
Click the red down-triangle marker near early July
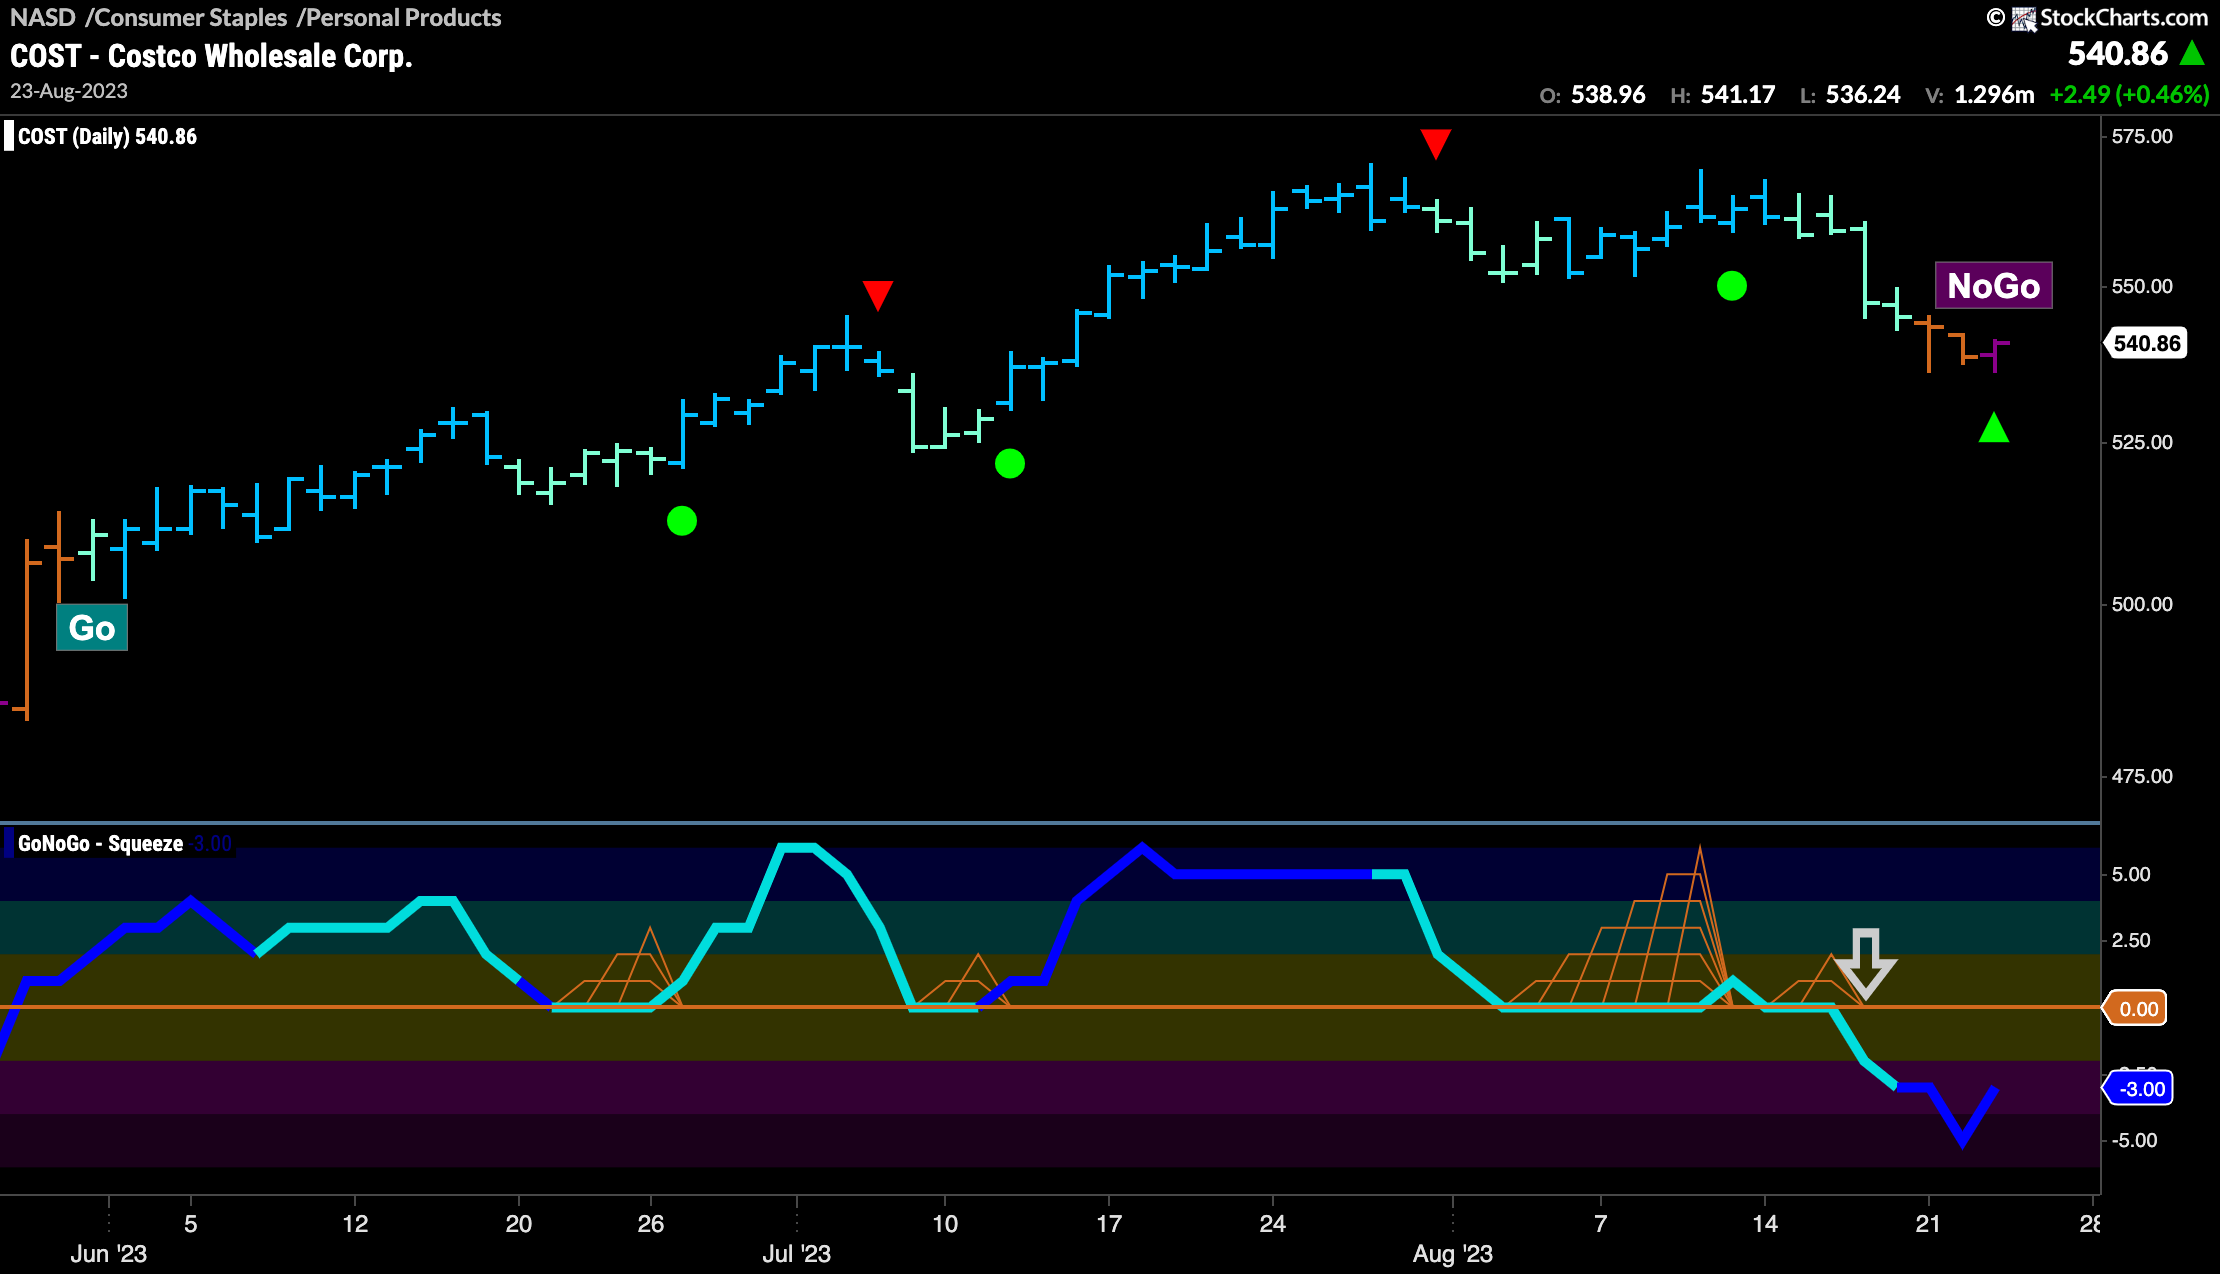[x=877, y=295]
